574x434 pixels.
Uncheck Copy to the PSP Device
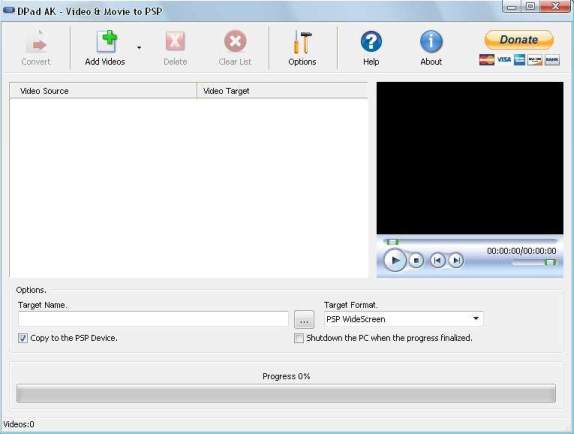[23, 338]
